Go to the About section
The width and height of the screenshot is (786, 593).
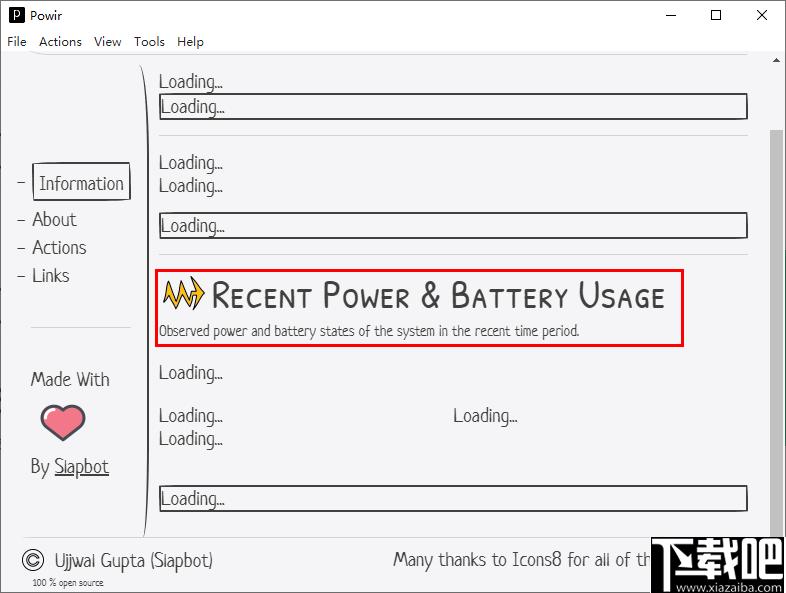click(54, 220)
